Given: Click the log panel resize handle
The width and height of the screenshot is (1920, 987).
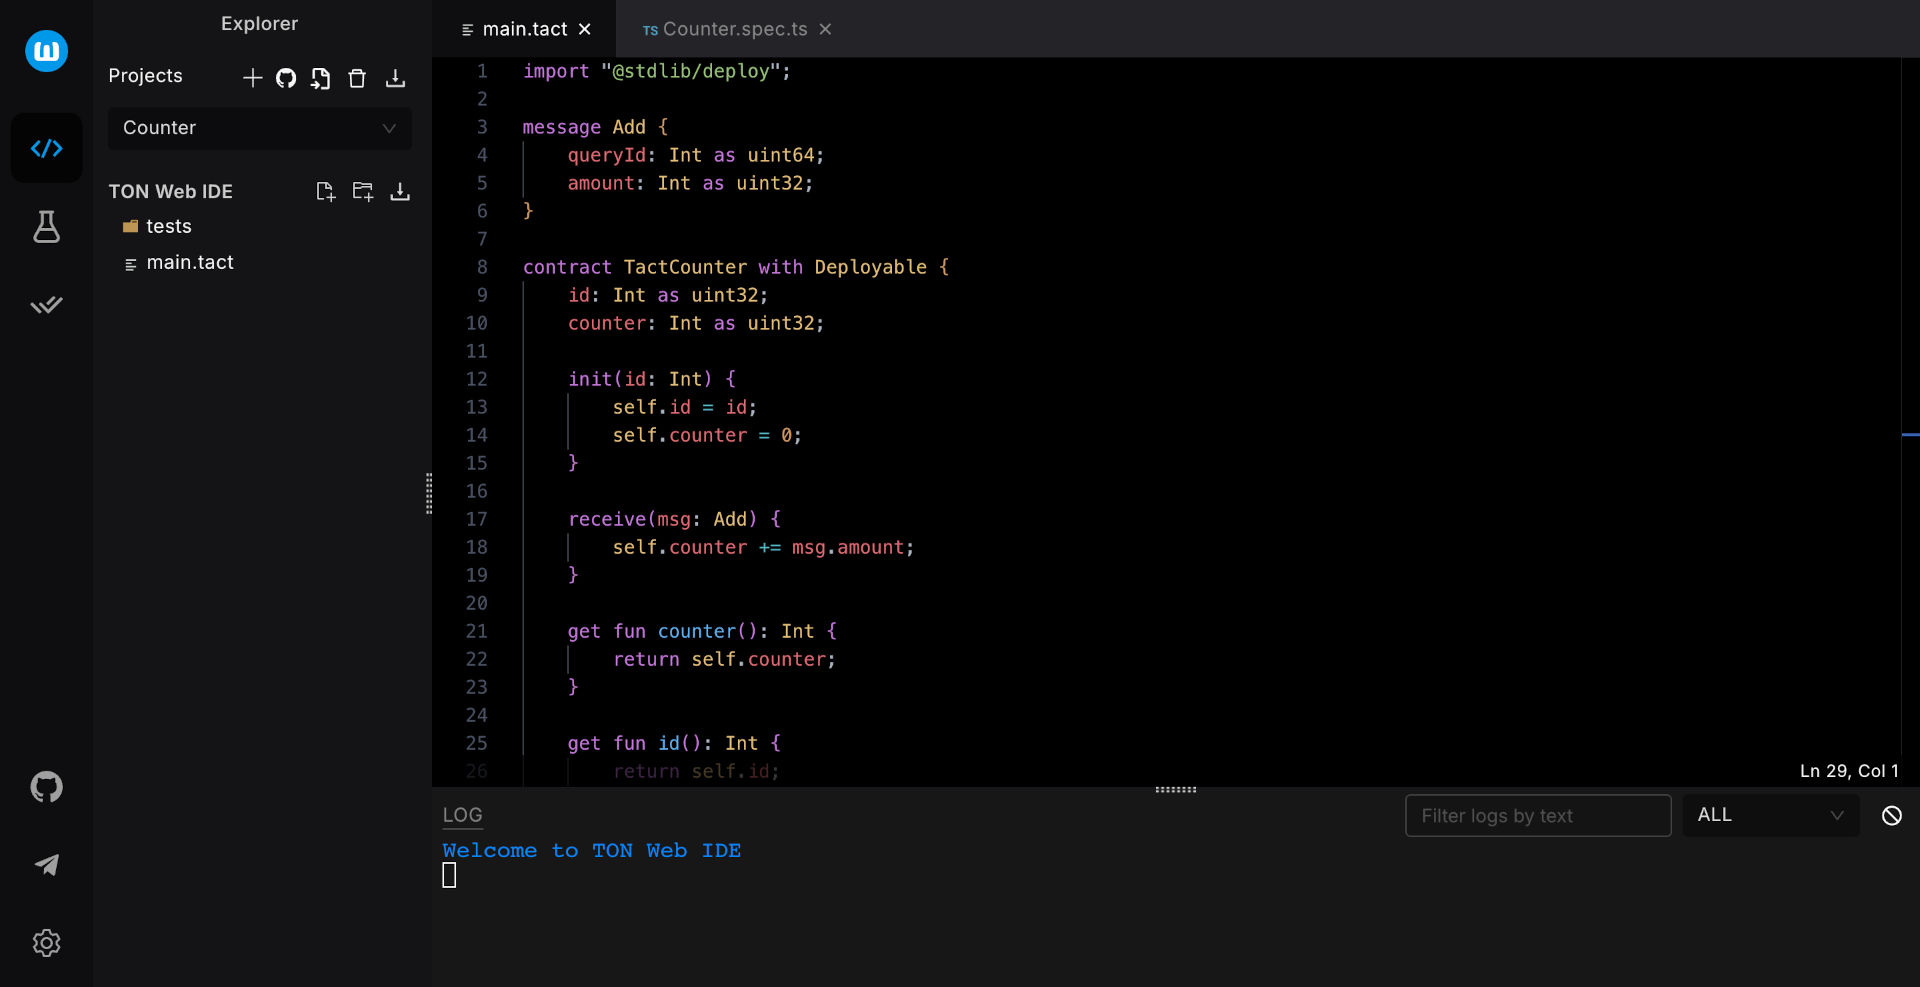Looking at the screenshot, I should tap(1176, 789).
